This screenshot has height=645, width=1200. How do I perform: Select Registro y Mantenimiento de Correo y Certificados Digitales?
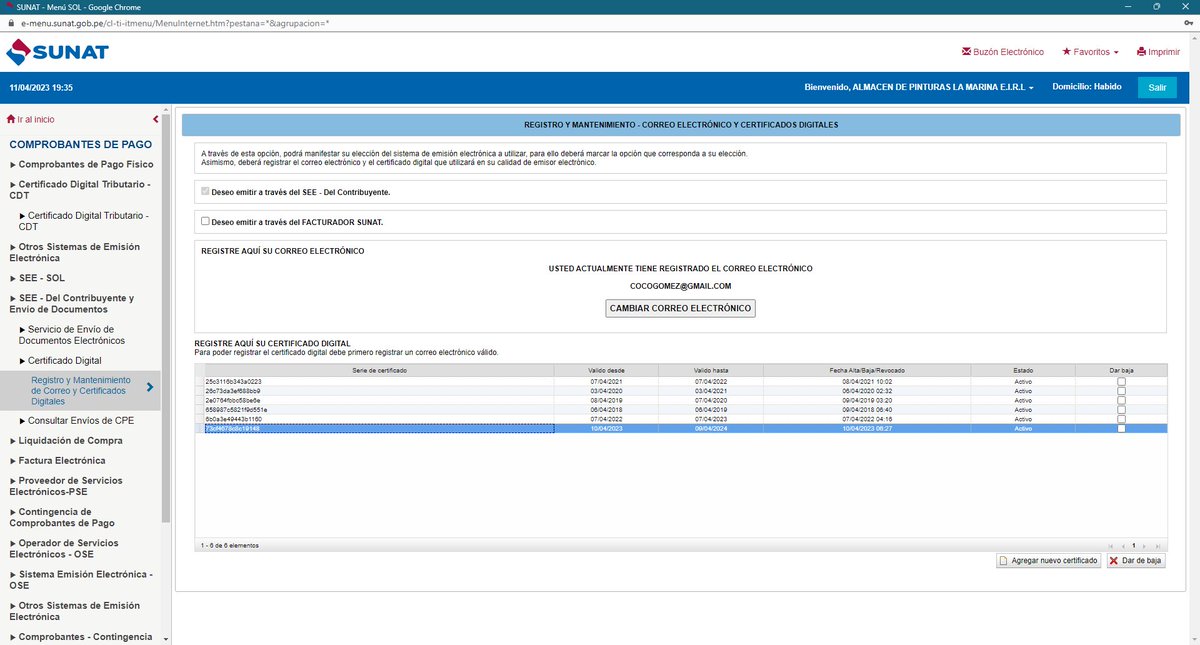point(81,390)
